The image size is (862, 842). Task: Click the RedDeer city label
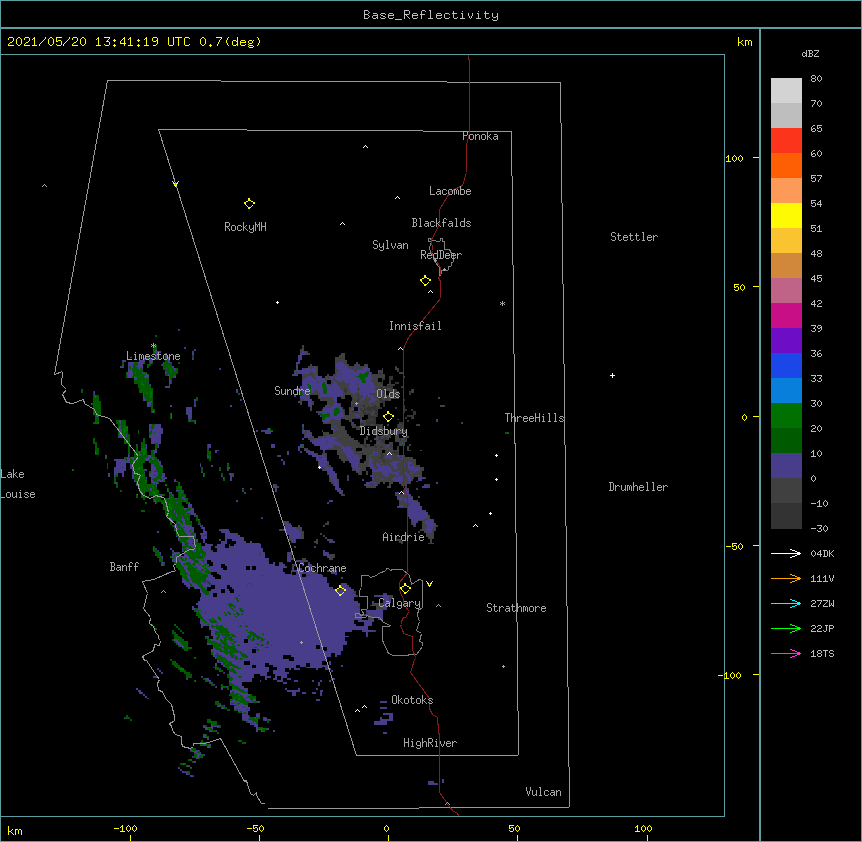coord(441,255)
